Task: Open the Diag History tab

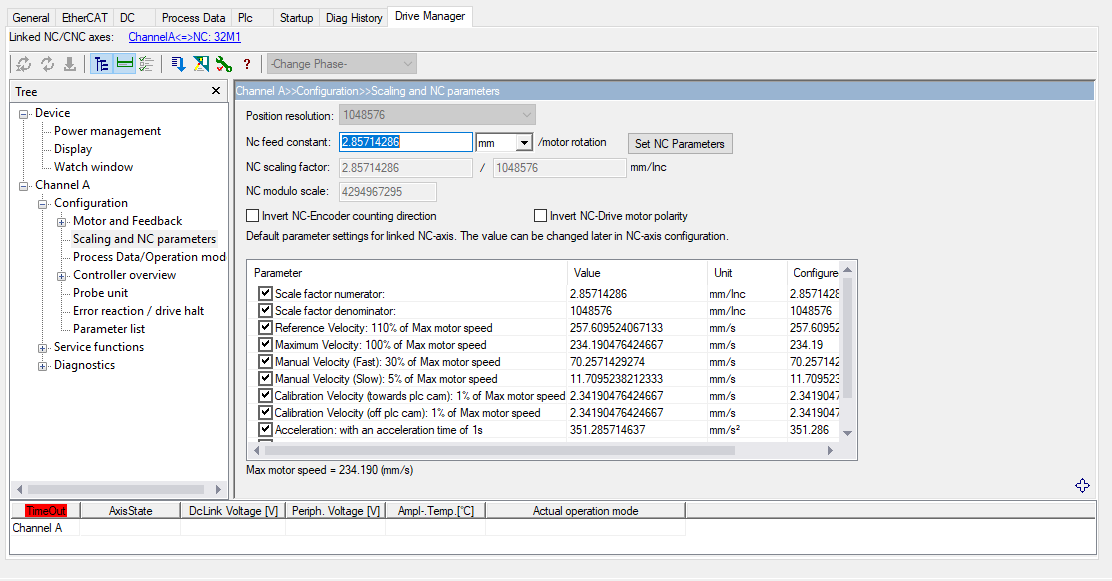Action: coord(353,18)
